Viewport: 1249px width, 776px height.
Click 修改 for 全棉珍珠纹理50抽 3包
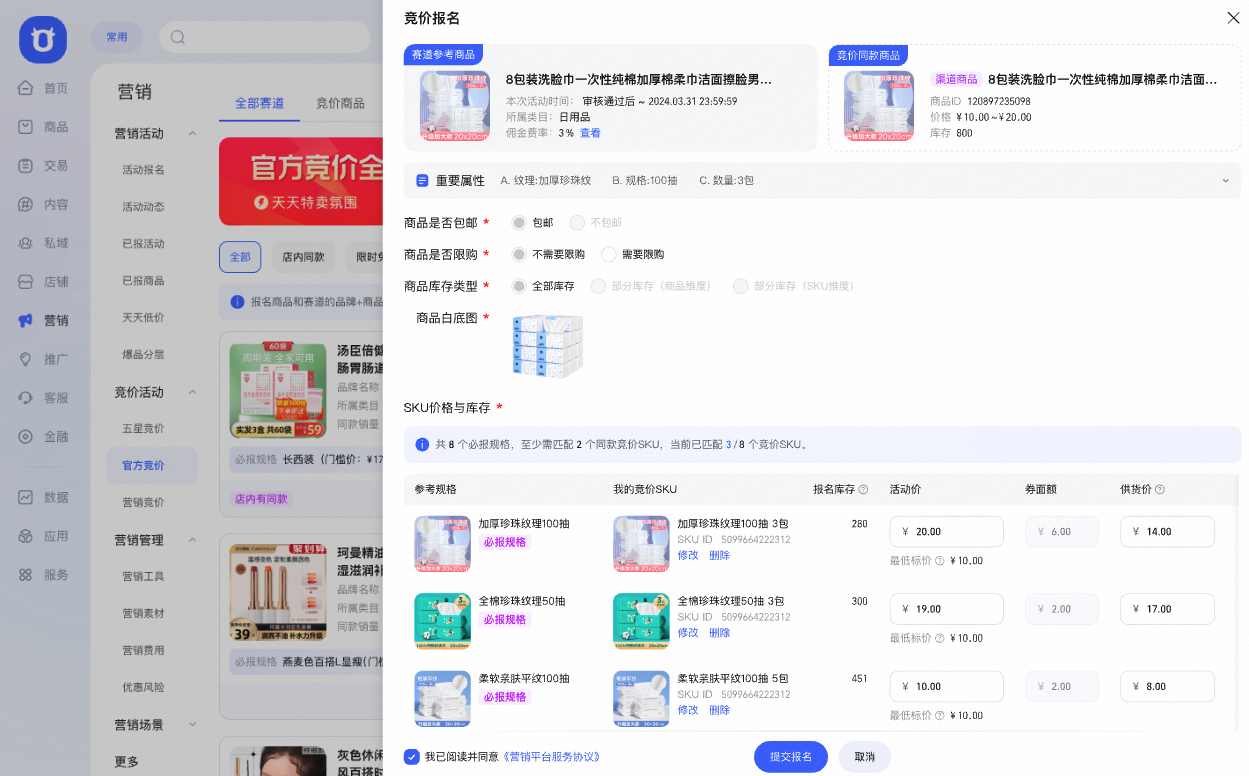688,633
